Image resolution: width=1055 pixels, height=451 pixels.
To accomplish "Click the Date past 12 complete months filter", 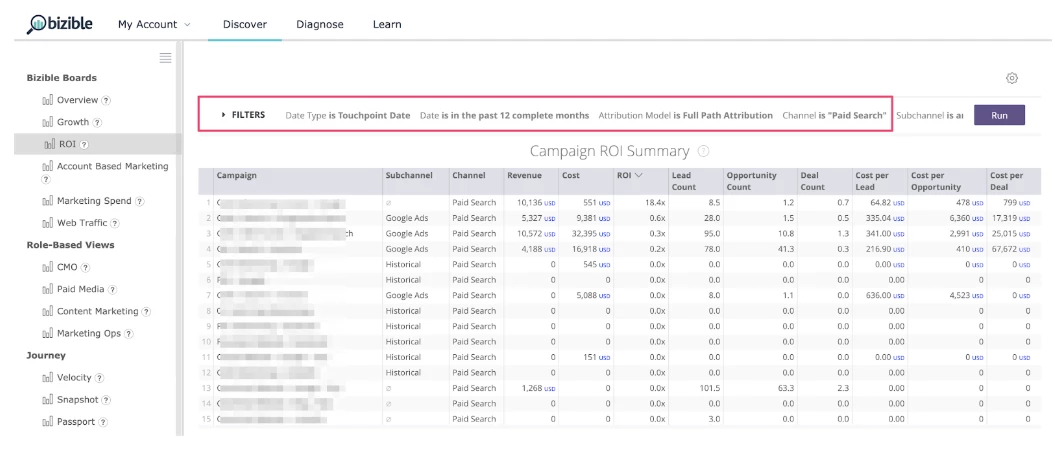I will (504, 115).
